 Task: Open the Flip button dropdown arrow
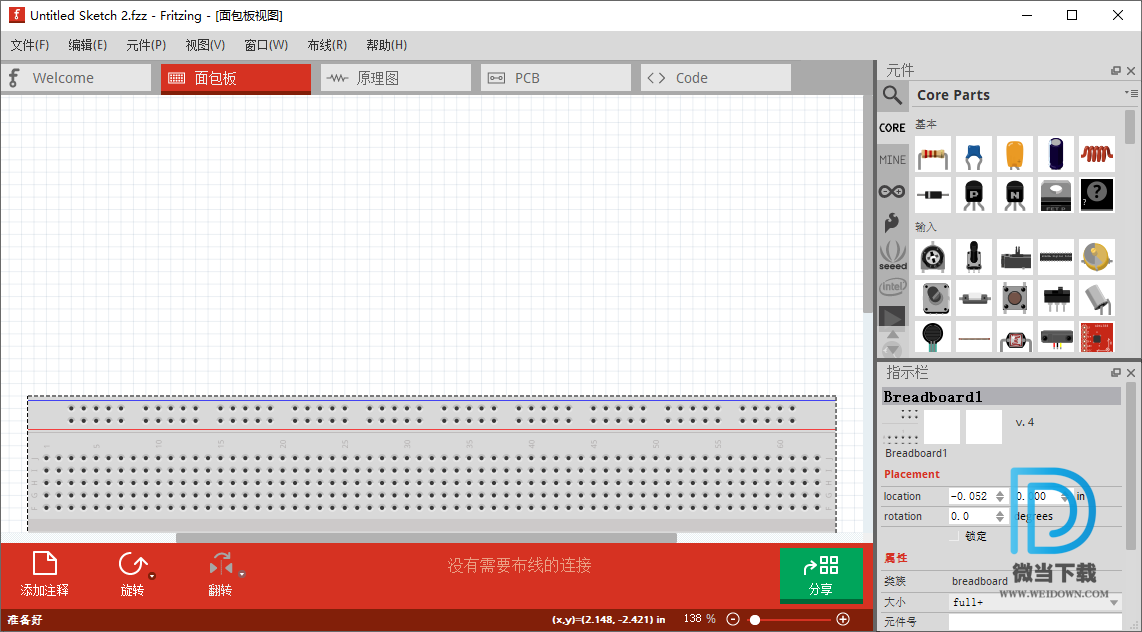point(242,574)
